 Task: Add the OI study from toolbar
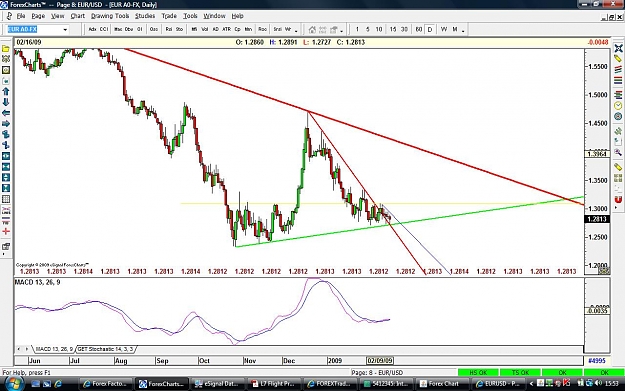pyautogui.click(x=140, y=29)
